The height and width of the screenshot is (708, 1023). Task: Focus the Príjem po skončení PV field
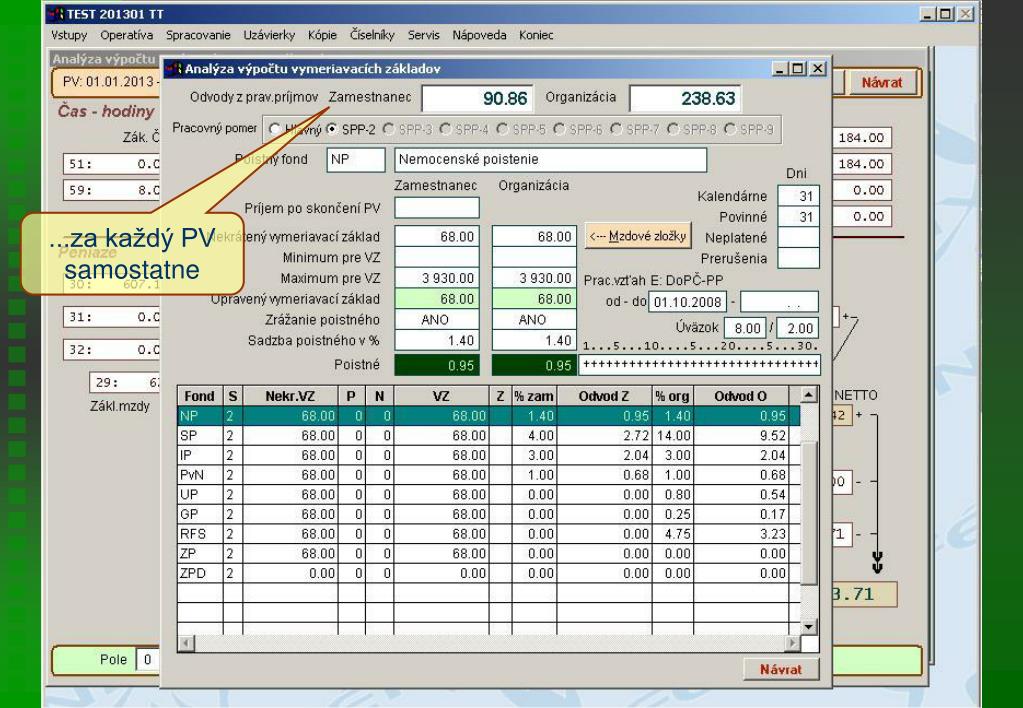tap(437, 208)
